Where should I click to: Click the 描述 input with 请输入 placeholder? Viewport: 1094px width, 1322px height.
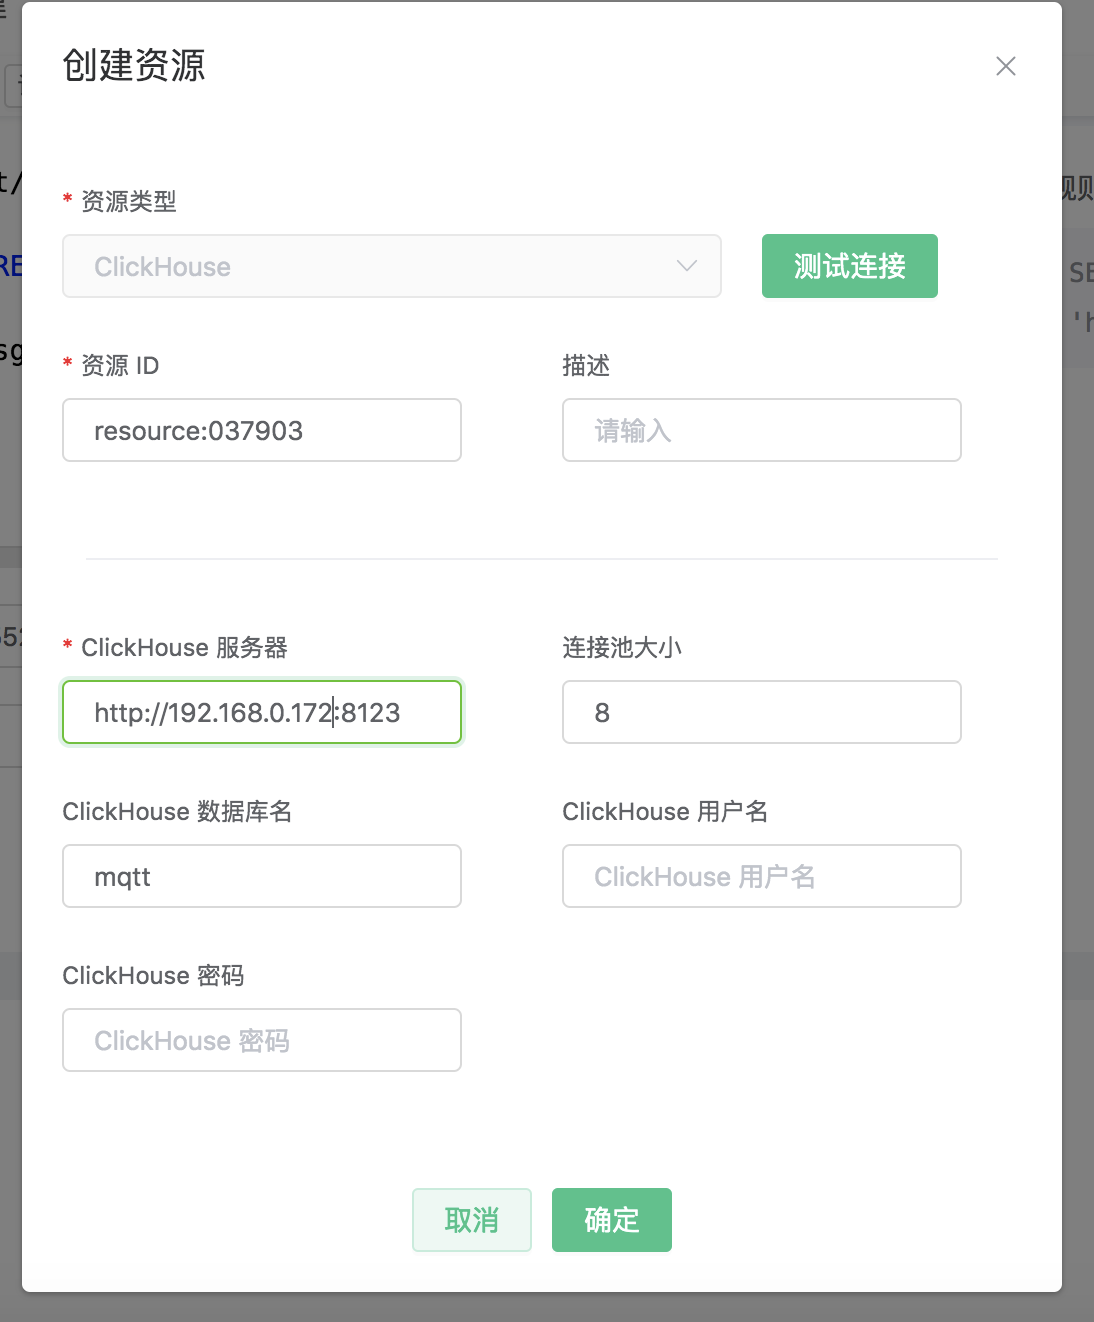click(x=761, y=431)
